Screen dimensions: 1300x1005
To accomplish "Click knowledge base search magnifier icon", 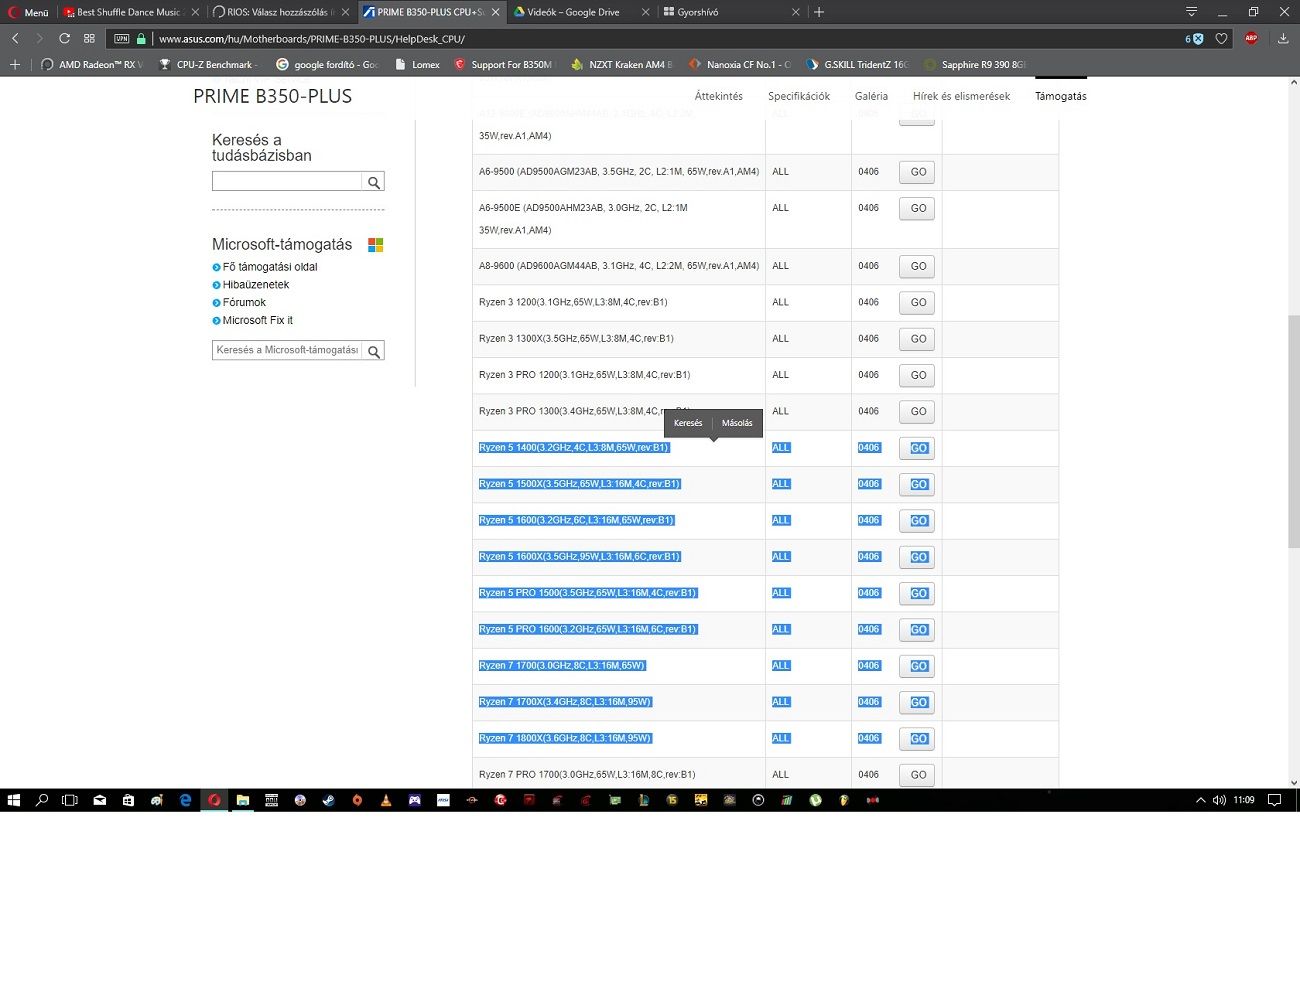I will (x=373, y=182).
